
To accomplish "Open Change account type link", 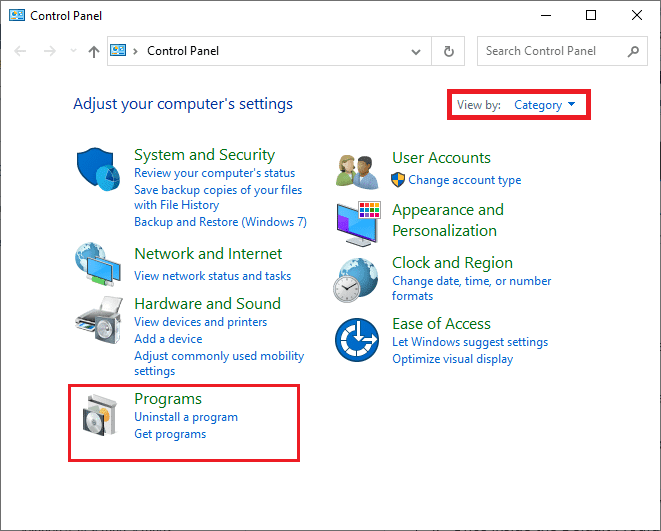I will click(x=464, y=180).
